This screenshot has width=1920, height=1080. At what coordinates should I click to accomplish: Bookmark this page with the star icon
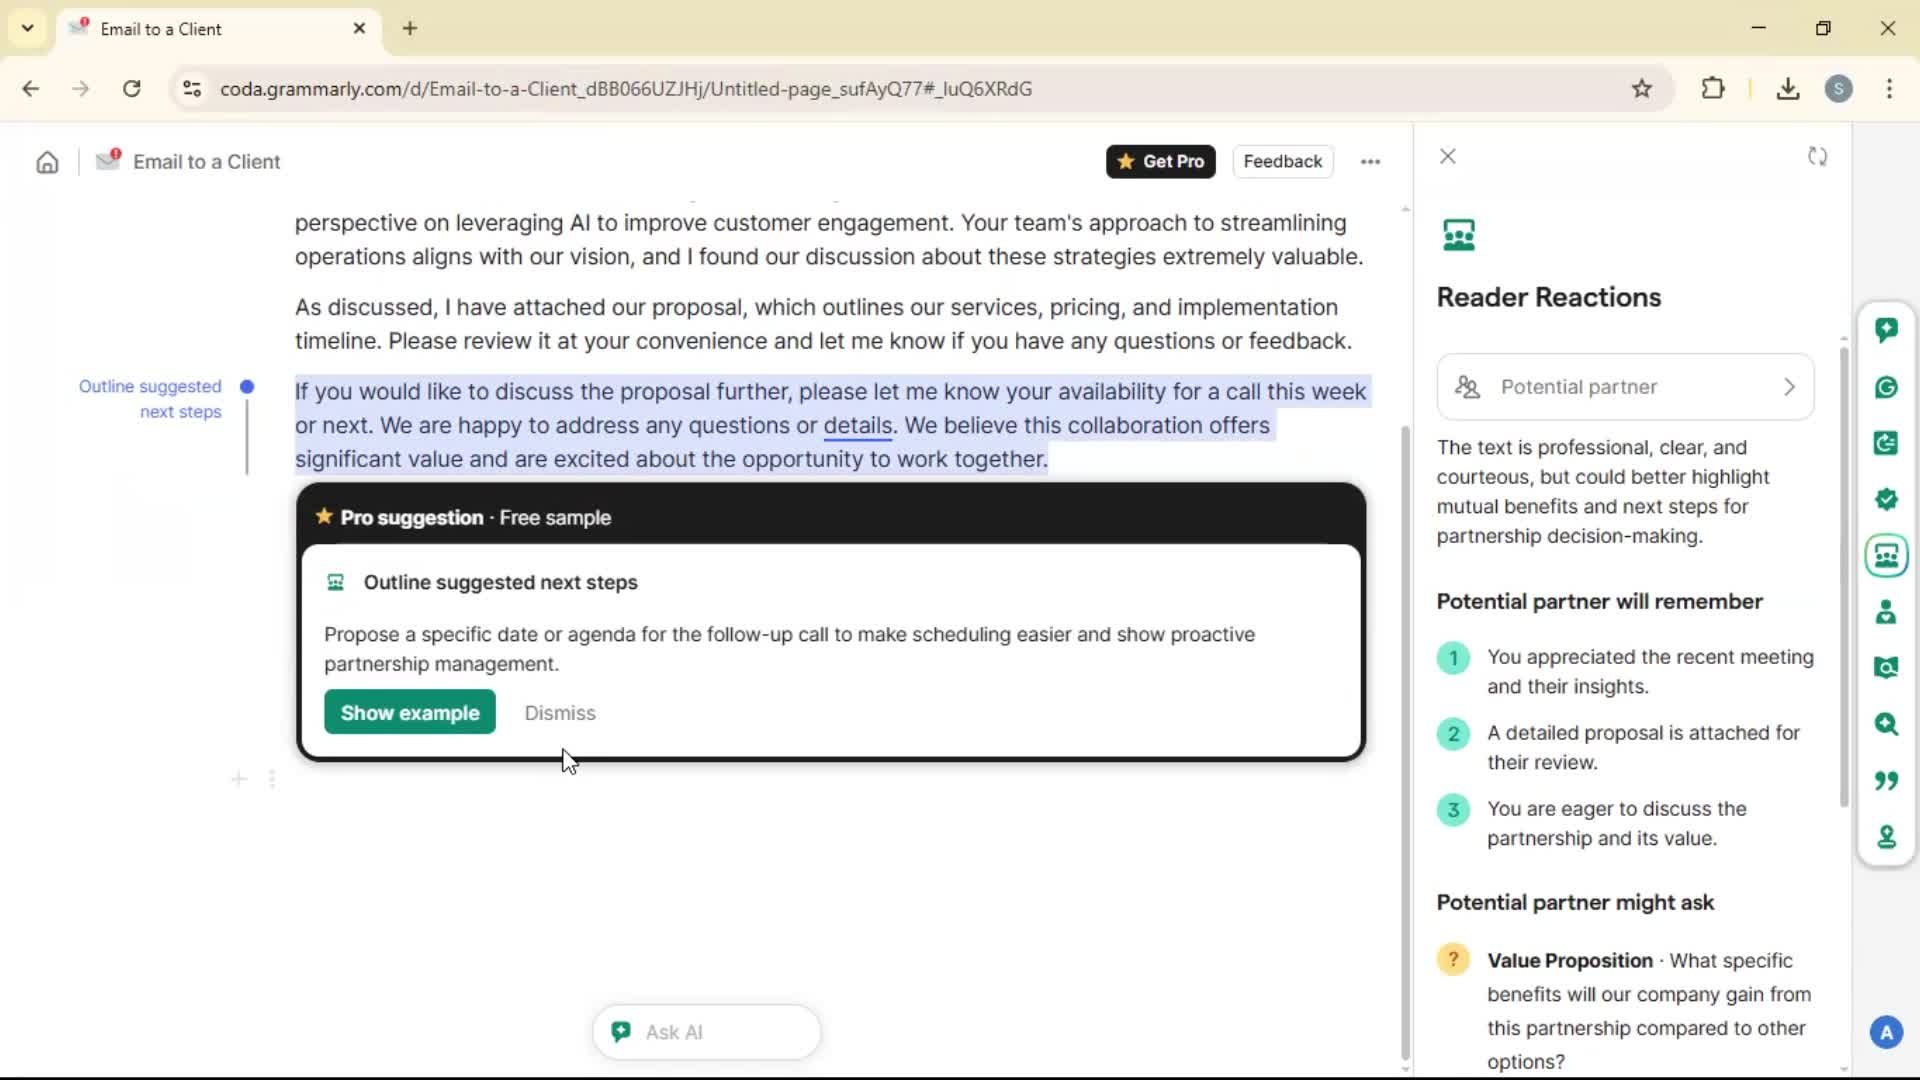pos(1642,89)
